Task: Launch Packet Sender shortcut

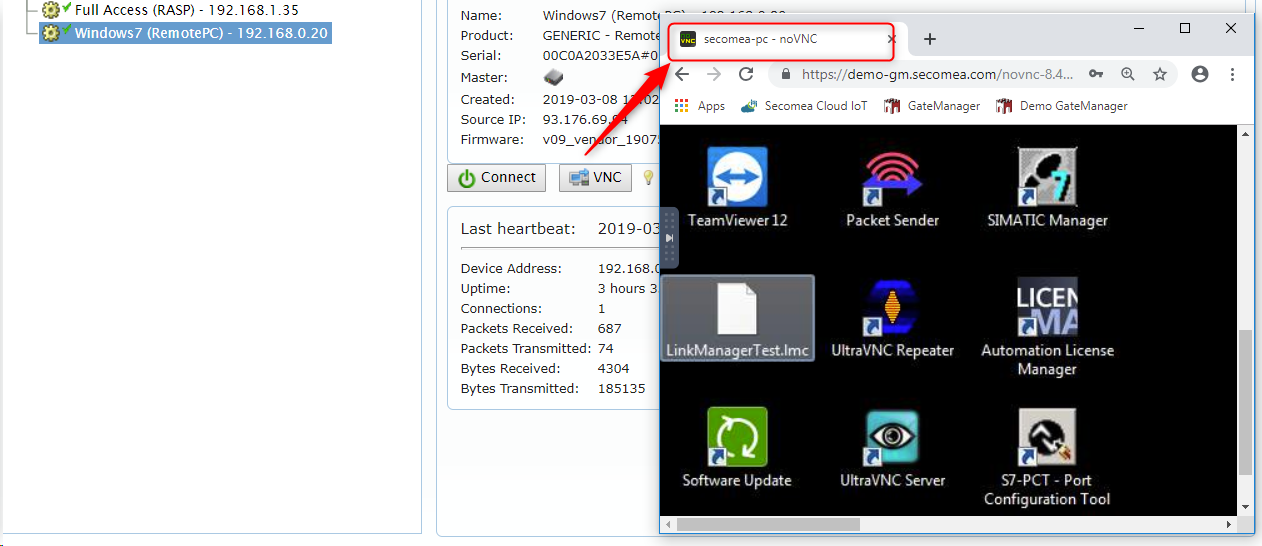Action: pos(892,187)
